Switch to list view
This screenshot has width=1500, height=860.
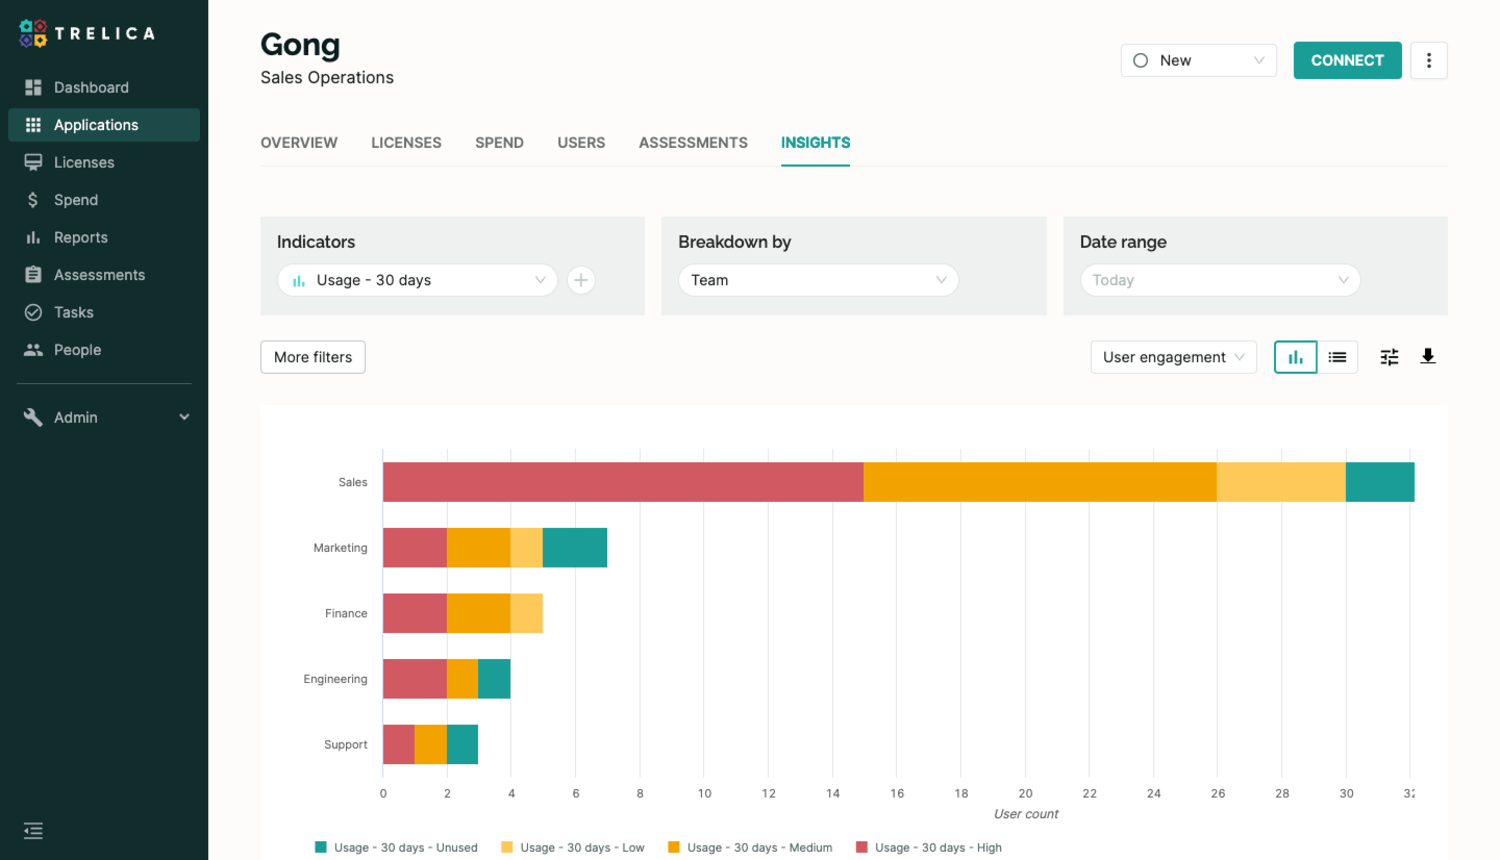[1337, 357]
